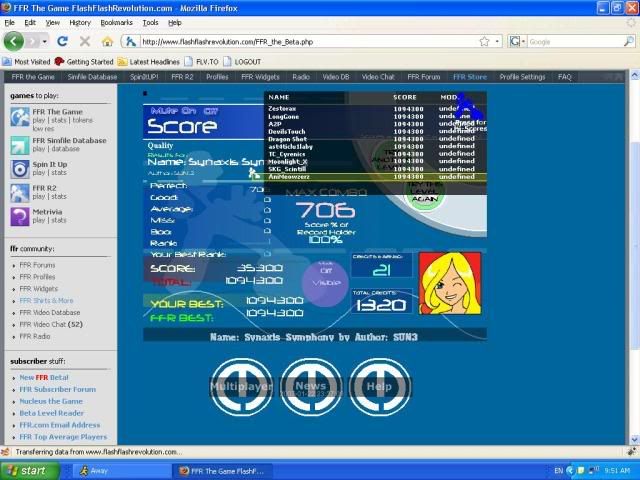Open the News round button
The width and height of the screenshot is (640, 480).
(x=310, y=385)
